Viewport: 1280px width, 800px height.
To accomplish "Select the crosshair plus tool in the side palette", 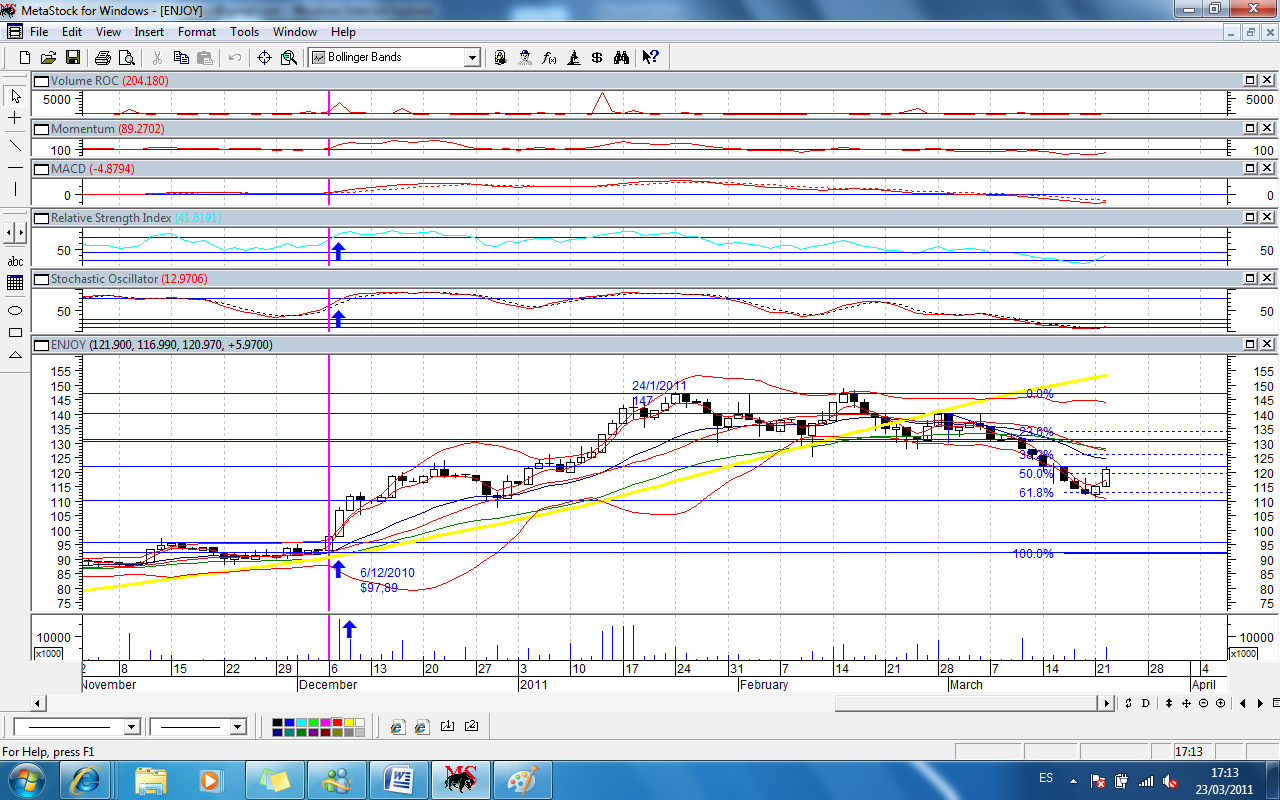I will (15, 118).
